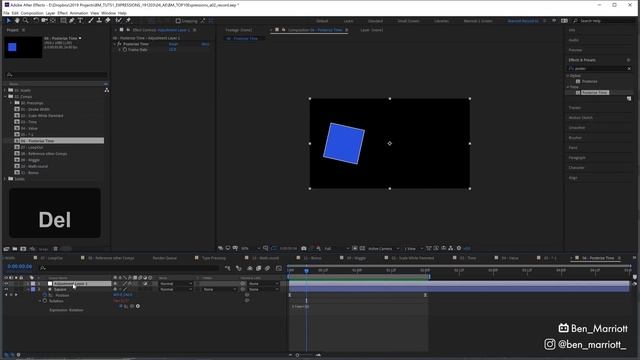Select the Roto Brush tool
Screen dimensions: 640x360
tap(118, 20)
